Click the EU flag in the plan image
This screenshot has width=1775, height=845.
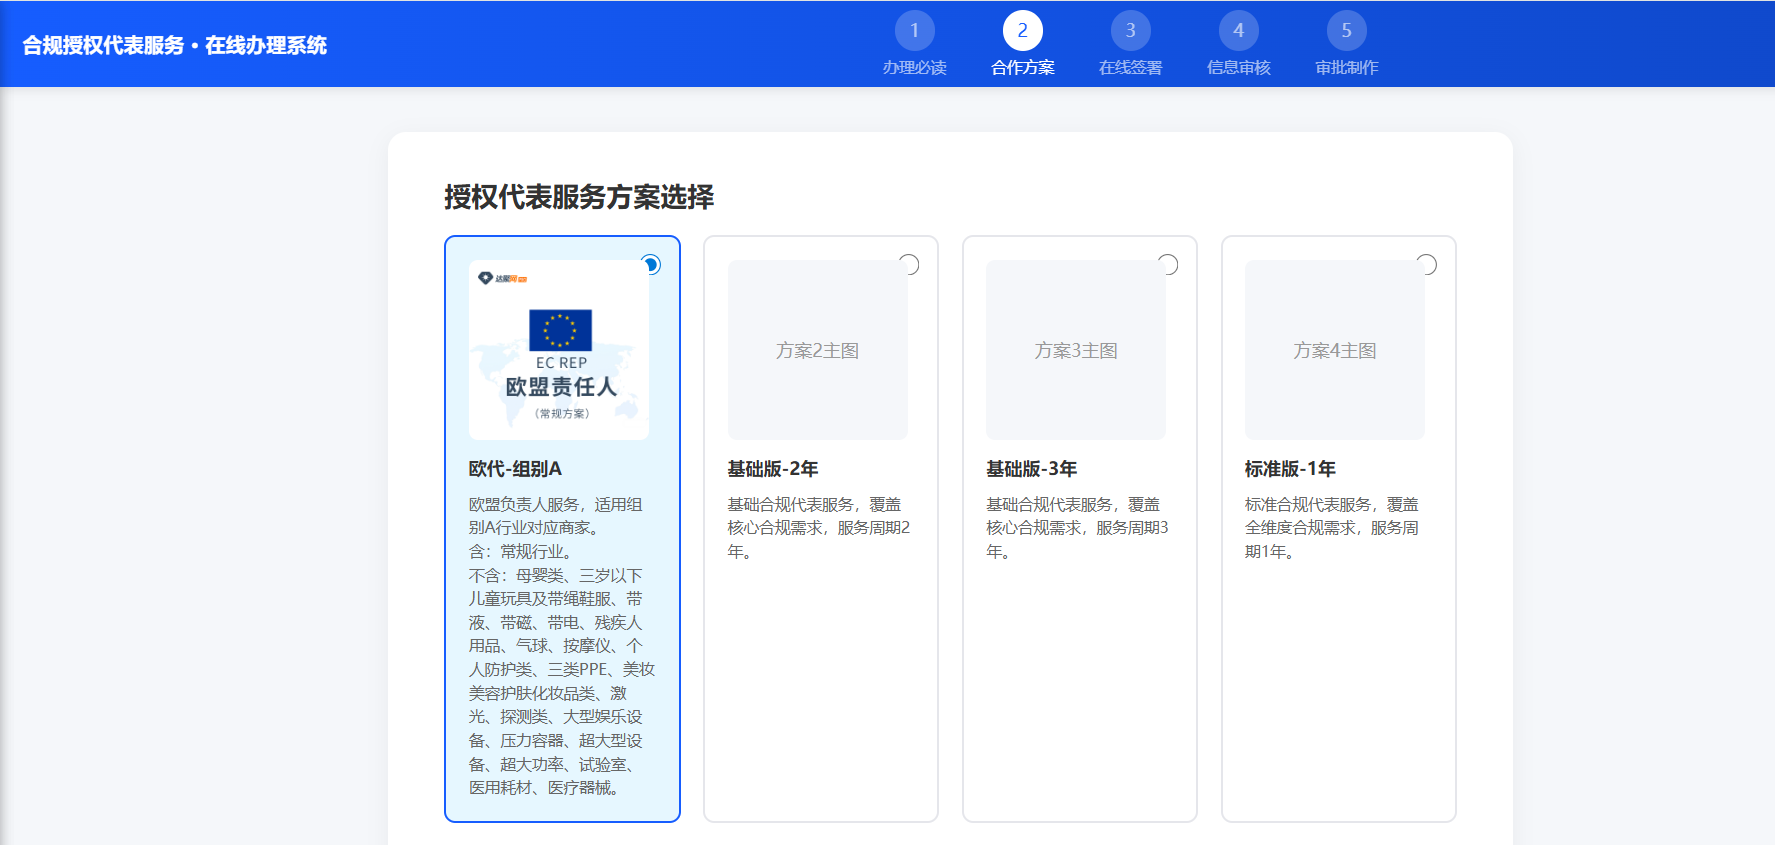(560, 330)
